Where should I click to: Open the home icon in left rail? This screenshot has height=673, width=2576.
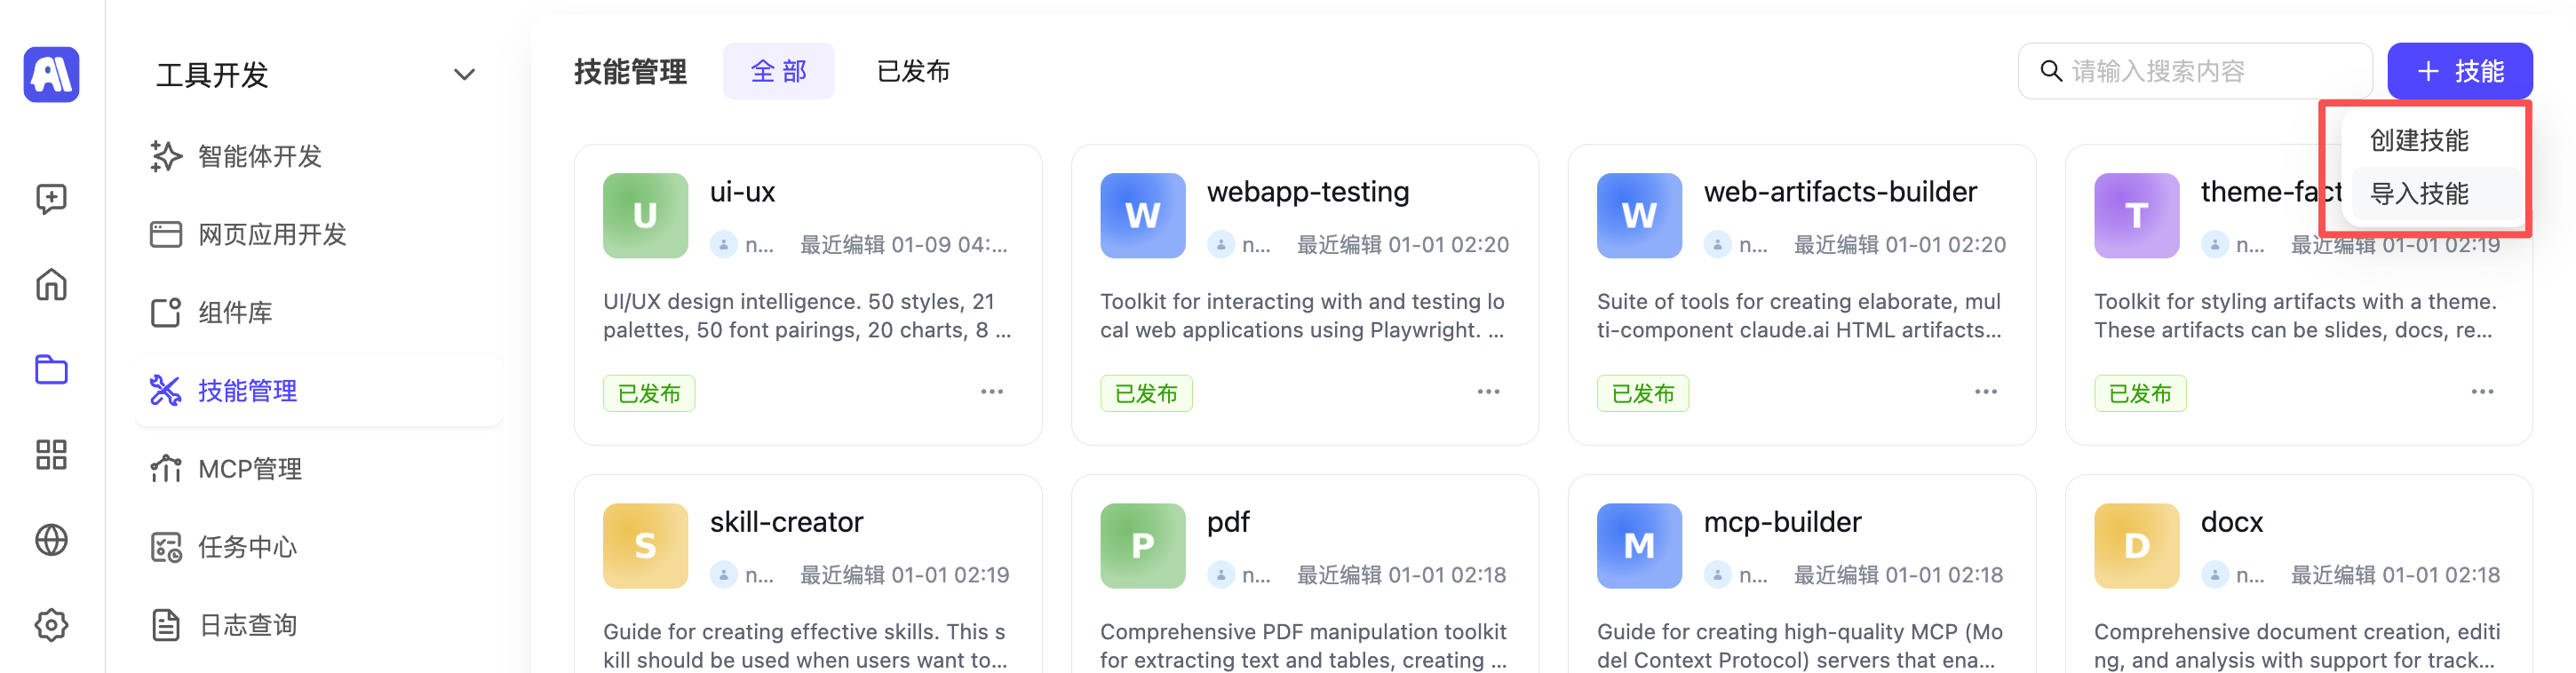point(51,285)
